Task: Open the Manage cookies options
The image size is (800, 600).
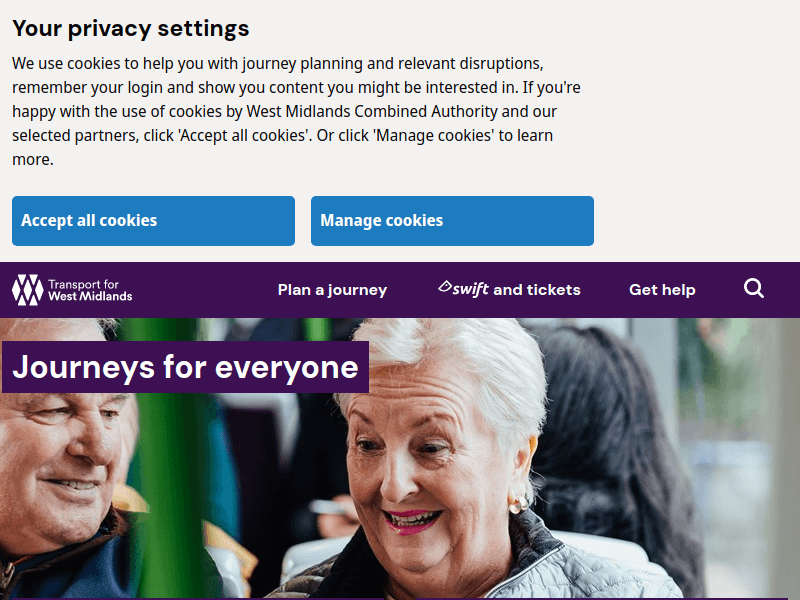Action: click(452, 220)
